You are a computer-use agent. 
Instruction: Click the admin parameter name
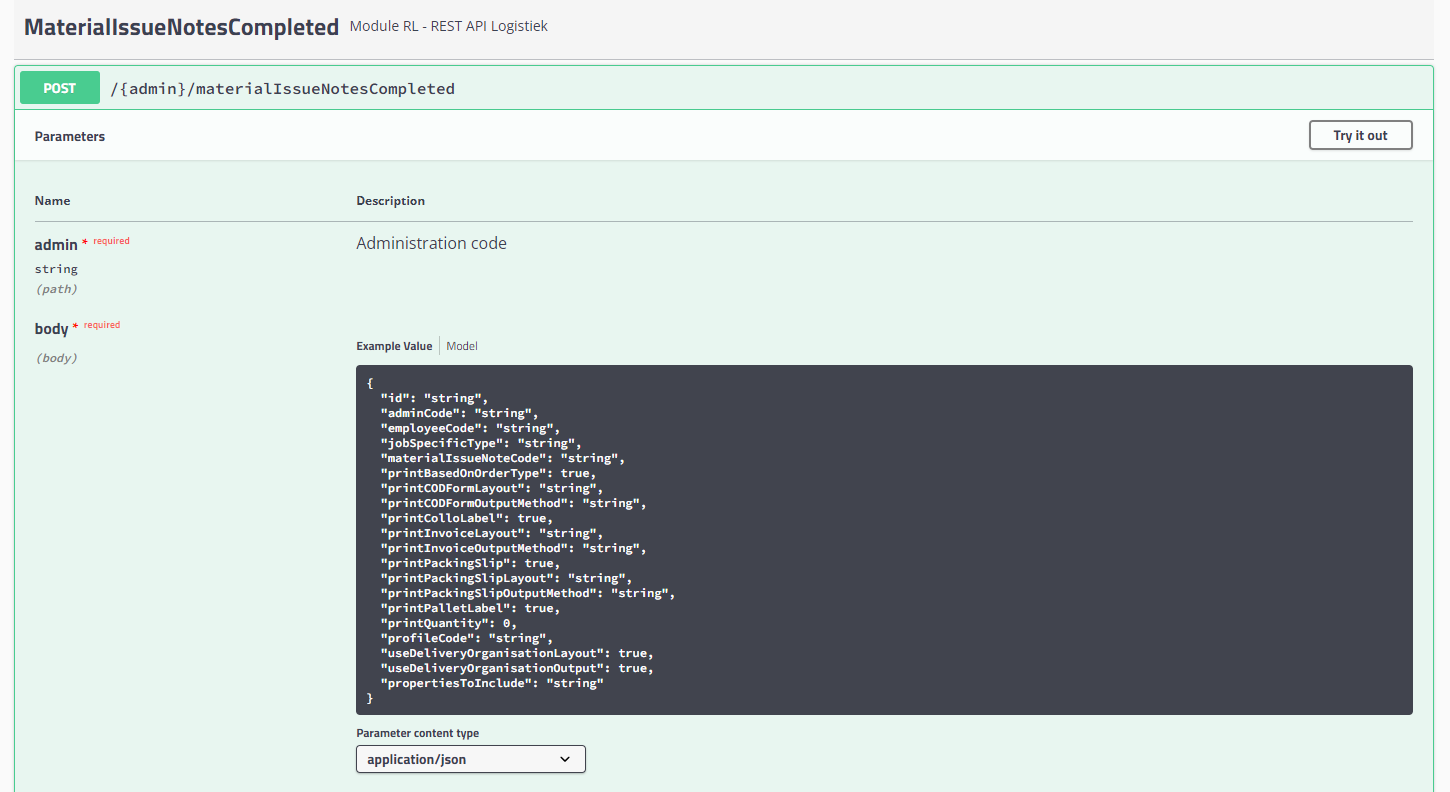[x=56, y=245]
